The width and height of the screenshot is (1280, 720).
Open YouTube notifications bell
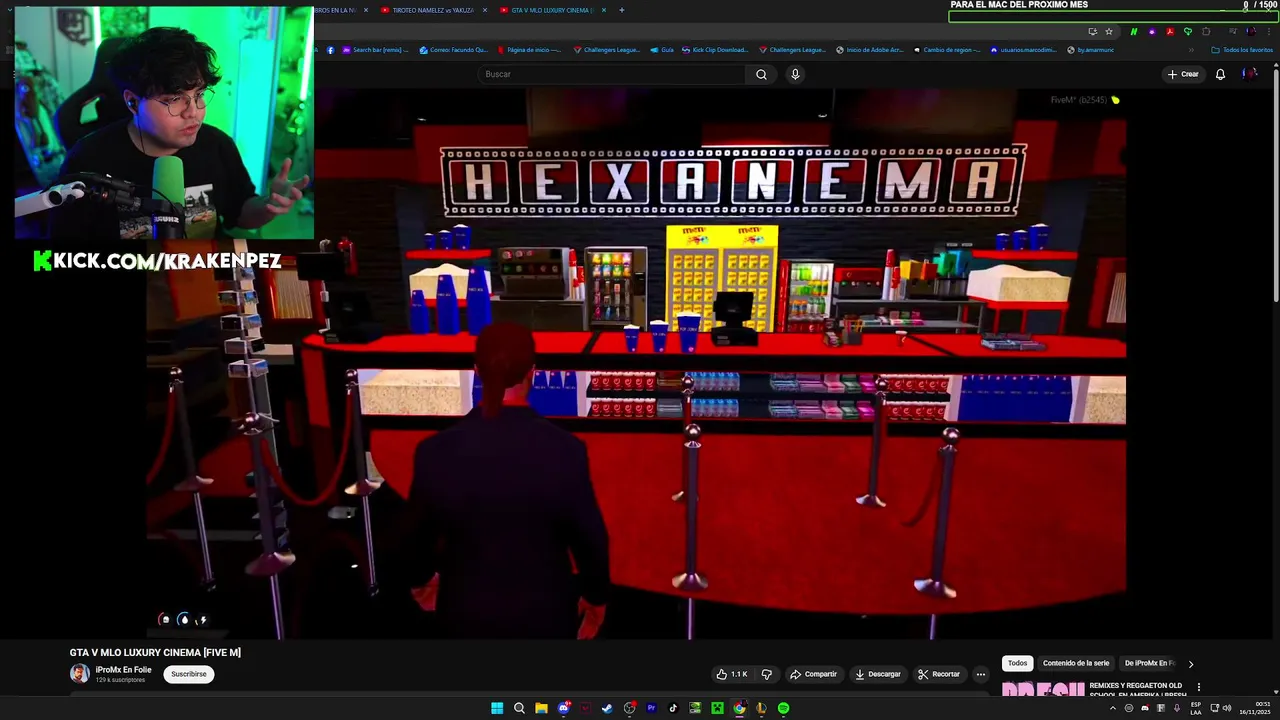click(x=1220, y=74)
